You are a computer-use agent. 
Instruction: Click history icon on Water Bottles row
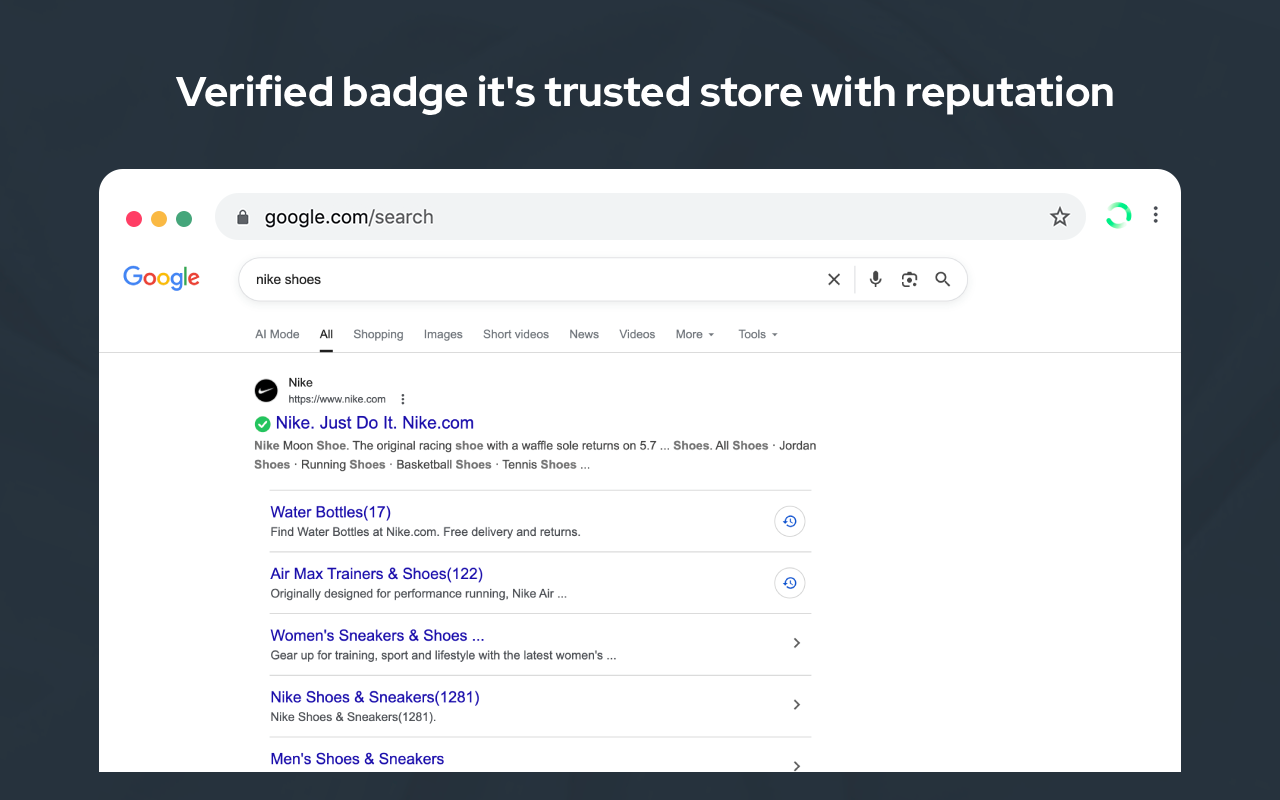pyautogui.click(x=790, y=521)
